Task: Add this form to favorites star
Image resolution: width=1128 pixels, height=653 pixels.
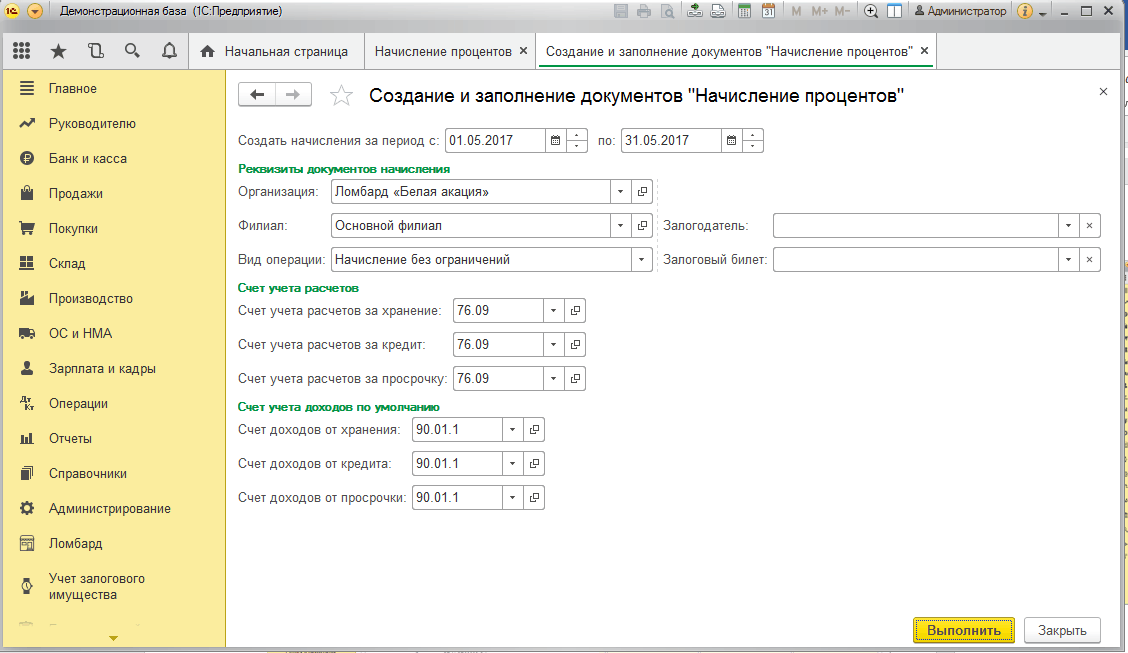Action: point(341,95)
